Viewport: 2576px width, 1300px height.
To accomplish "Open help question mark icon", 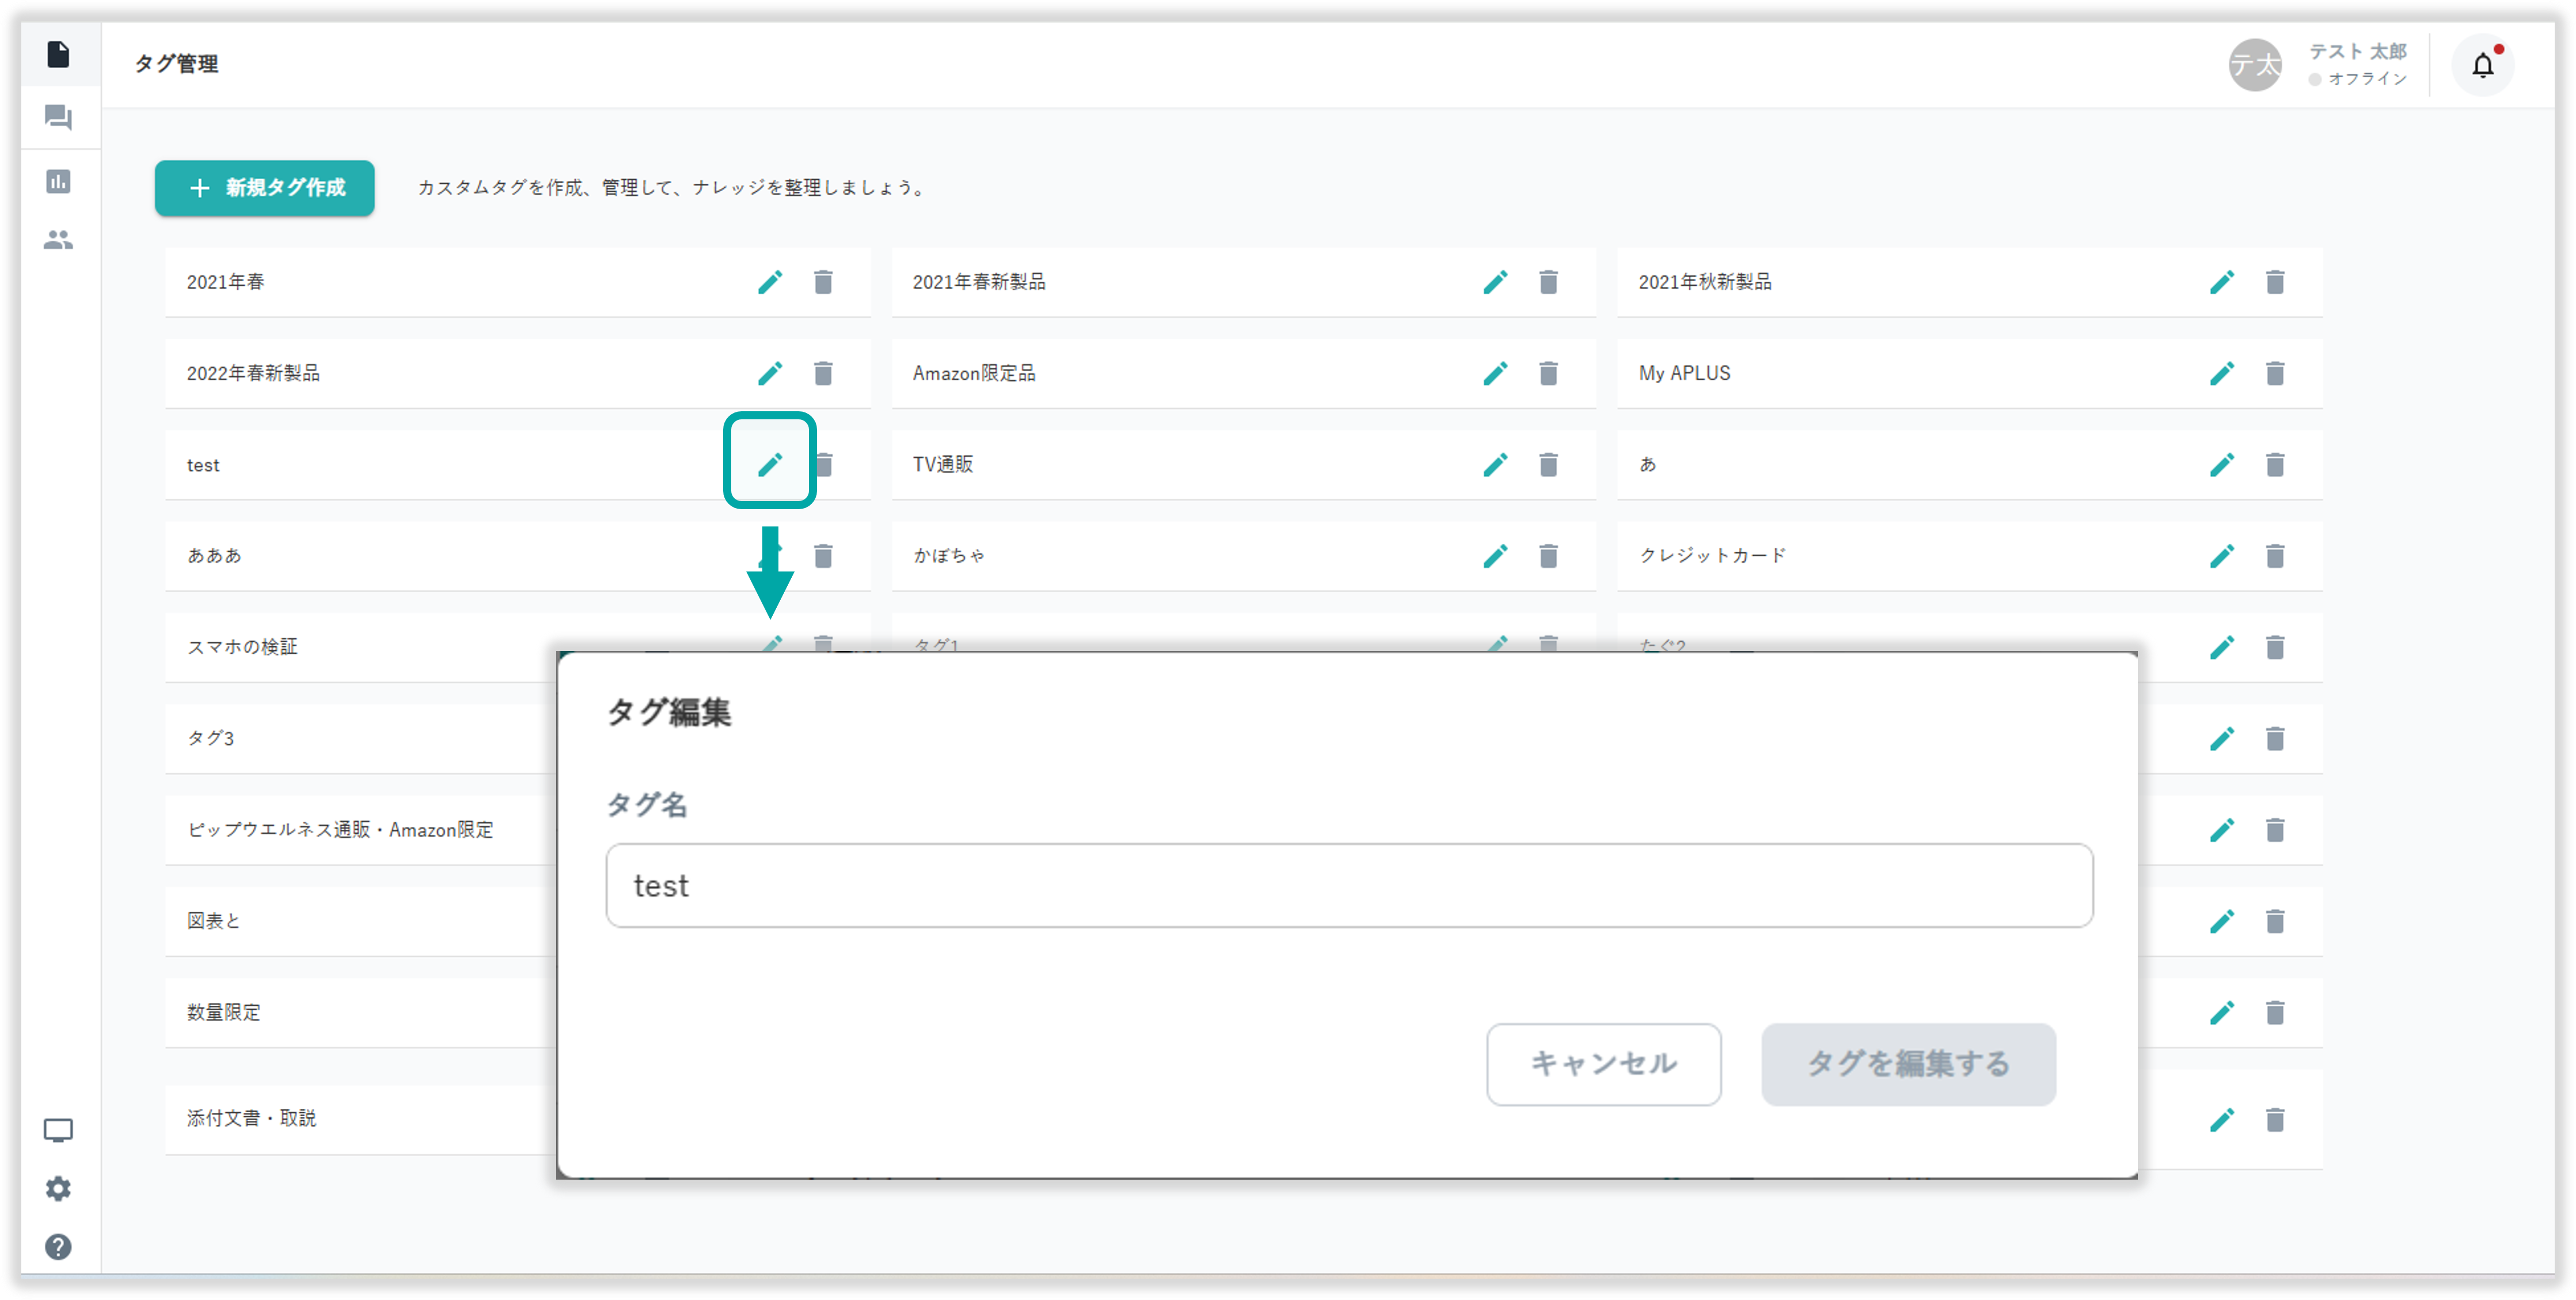I will 58,1246.
